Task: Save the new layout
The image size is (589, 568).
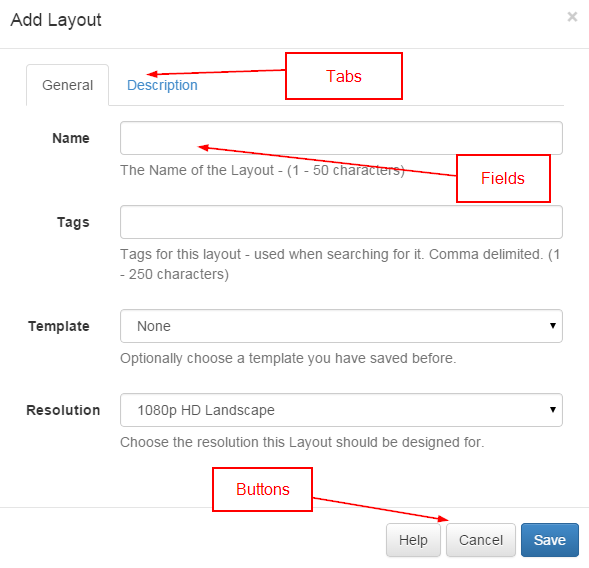Action: (x=550, y=540)
